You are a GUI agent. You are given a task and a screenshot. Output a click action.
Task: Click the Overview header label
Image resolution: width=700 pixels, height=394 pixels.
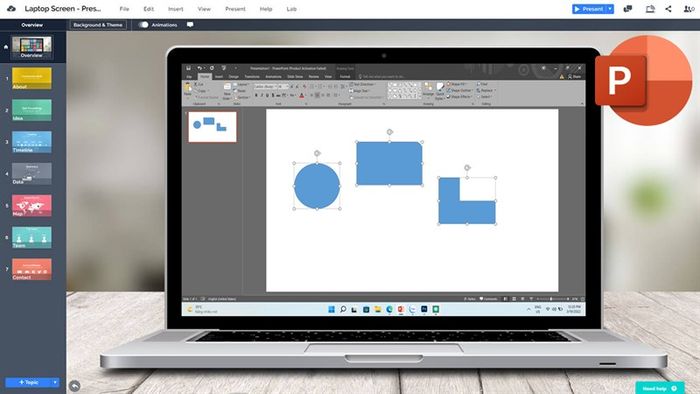(32, 25)
